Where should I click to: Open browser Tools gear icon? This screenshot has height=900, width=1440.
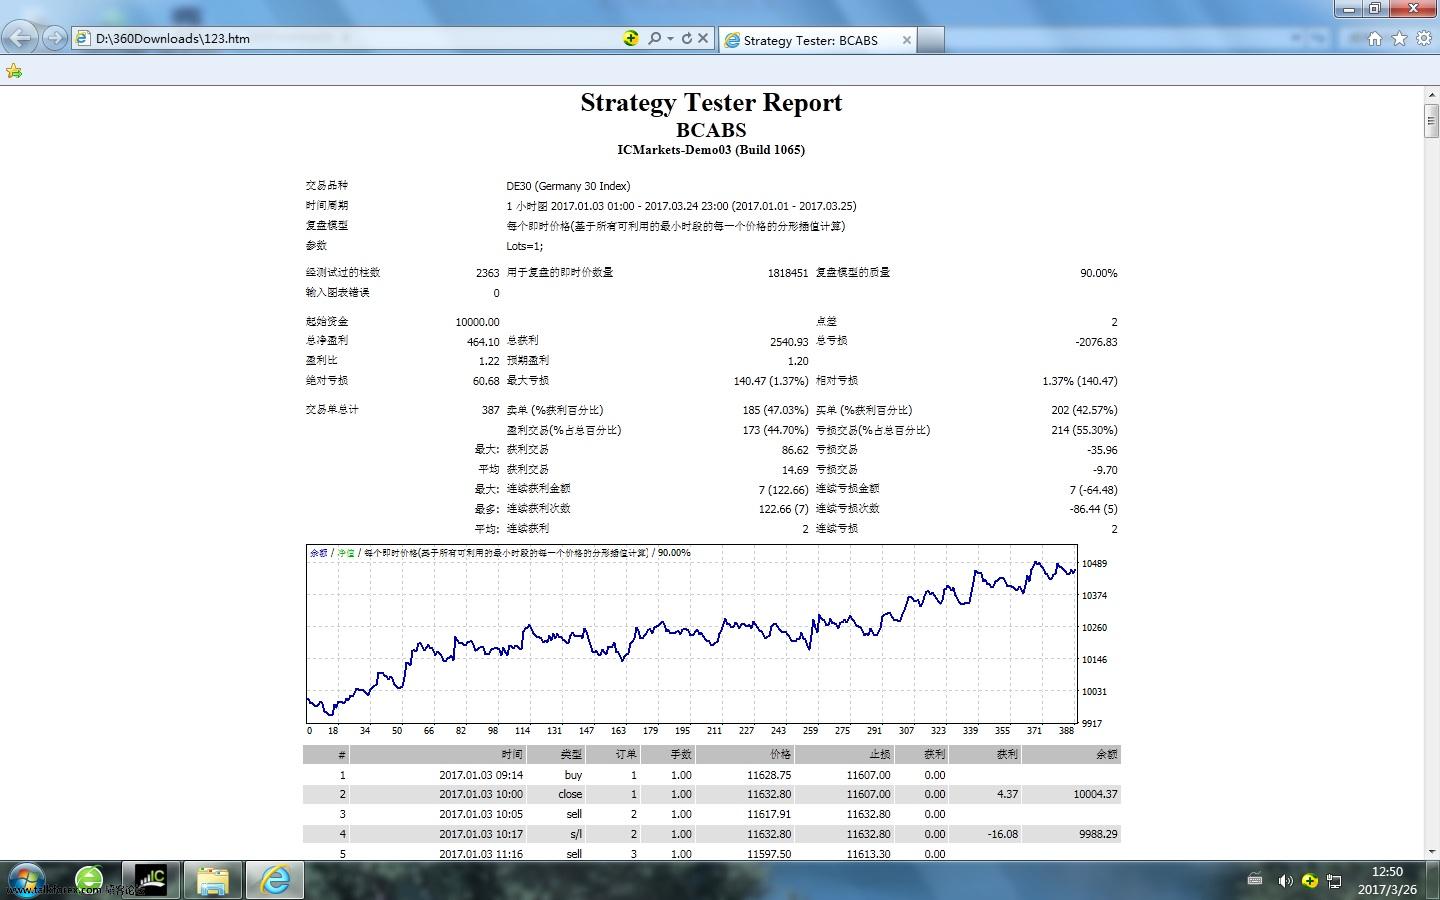(1423, 38)
